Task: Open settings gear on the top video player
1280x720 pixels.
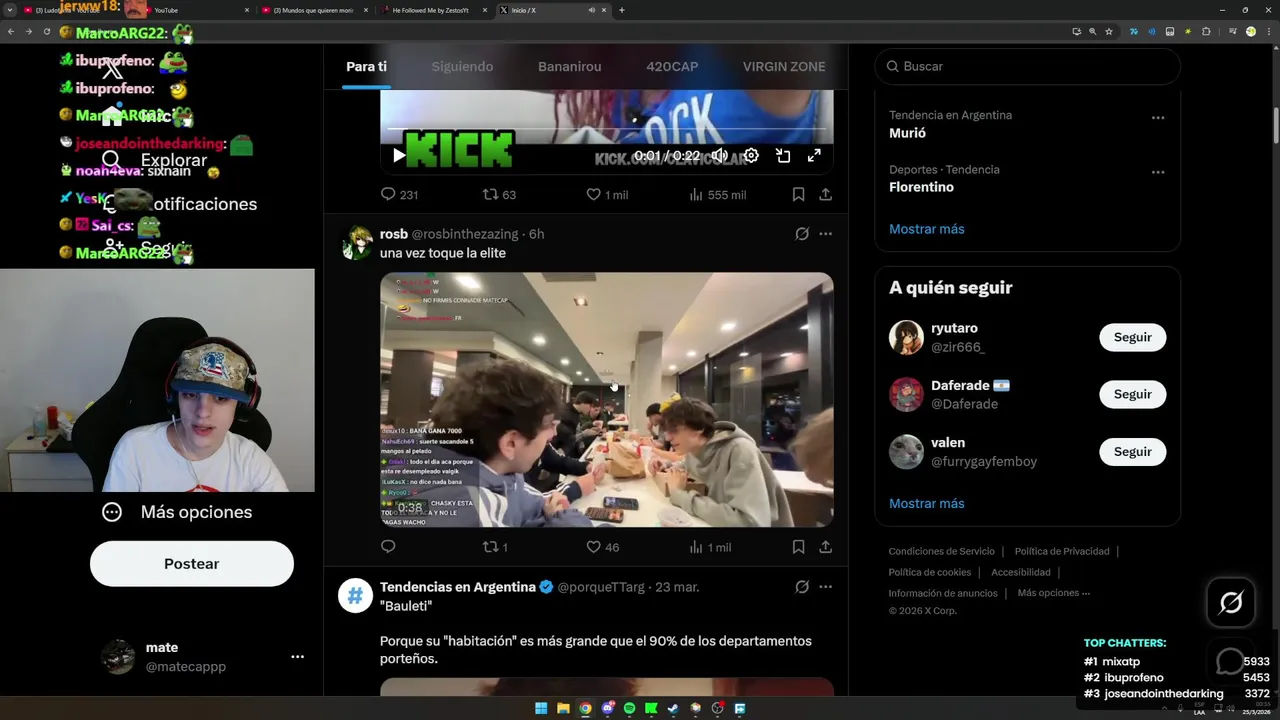Action: [751, 155]
